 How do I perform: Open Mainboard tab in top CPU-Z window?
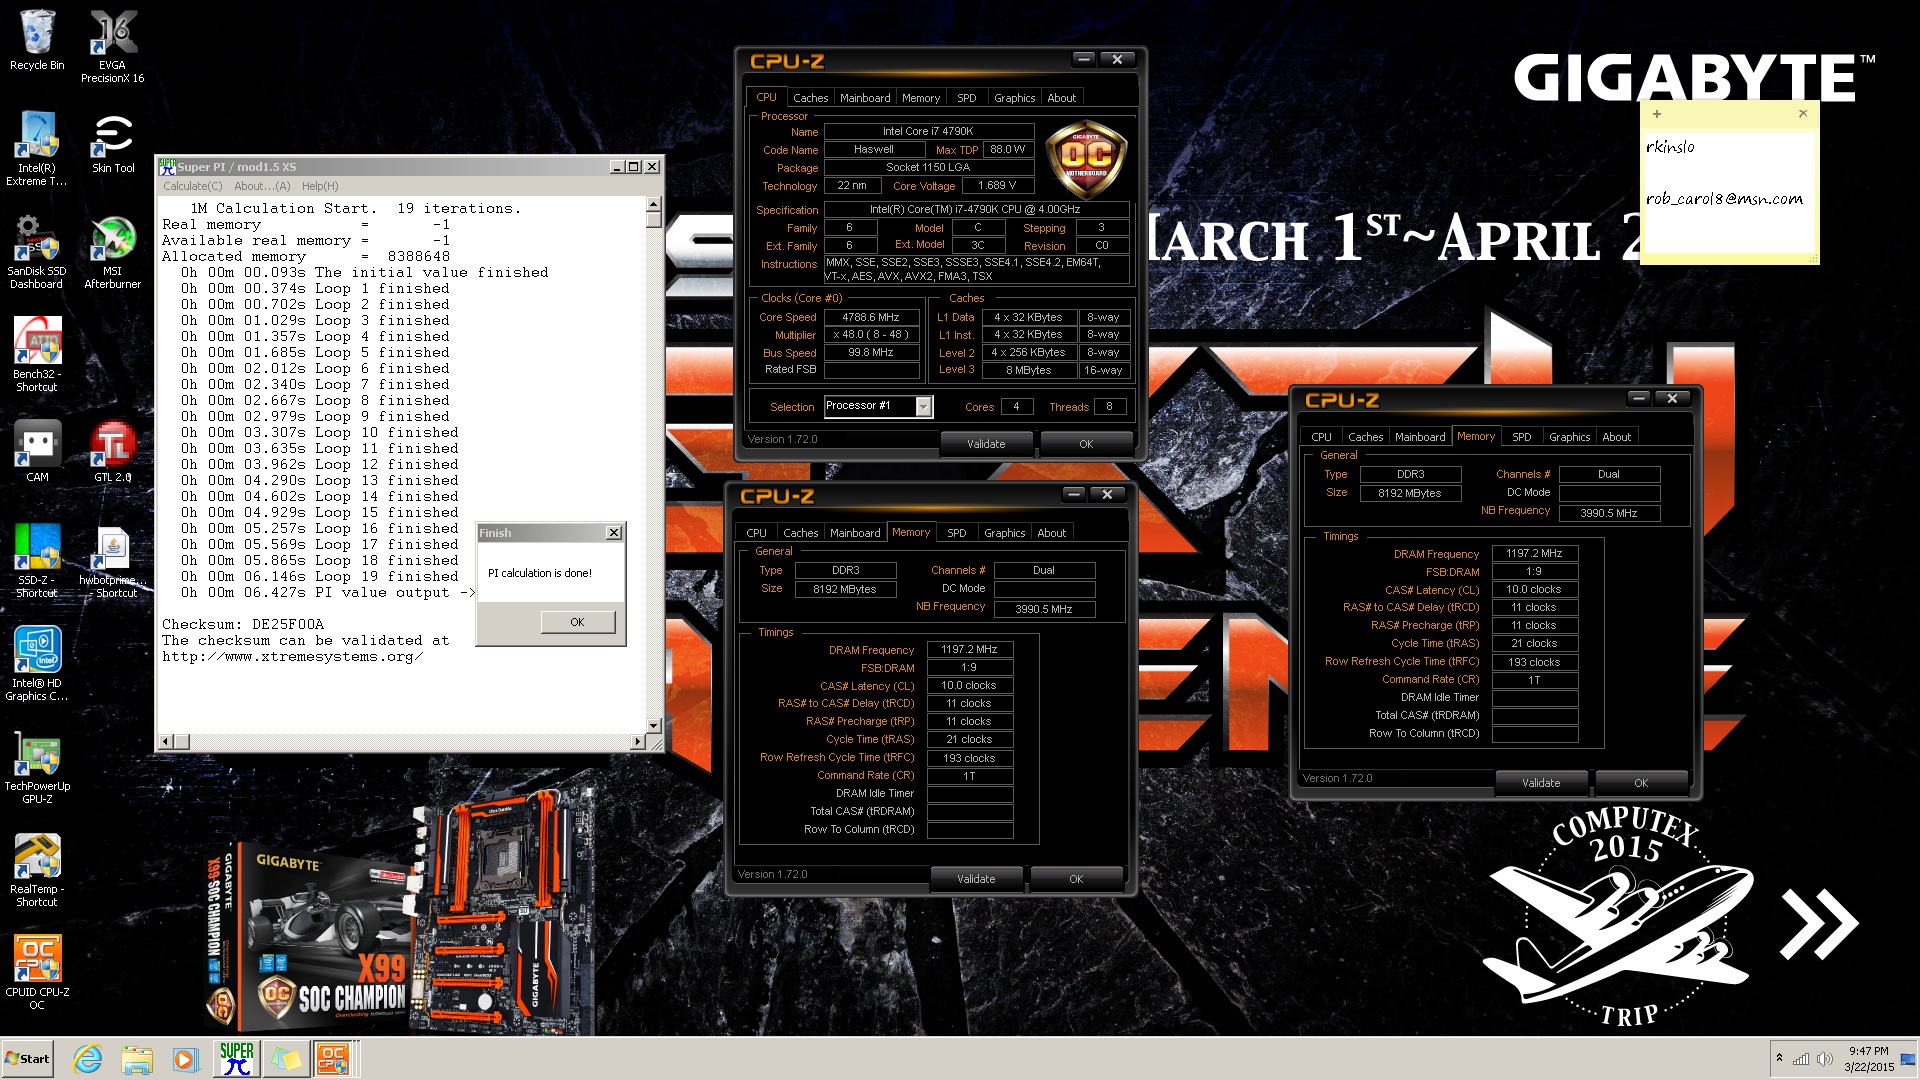[x=865, y=98]
